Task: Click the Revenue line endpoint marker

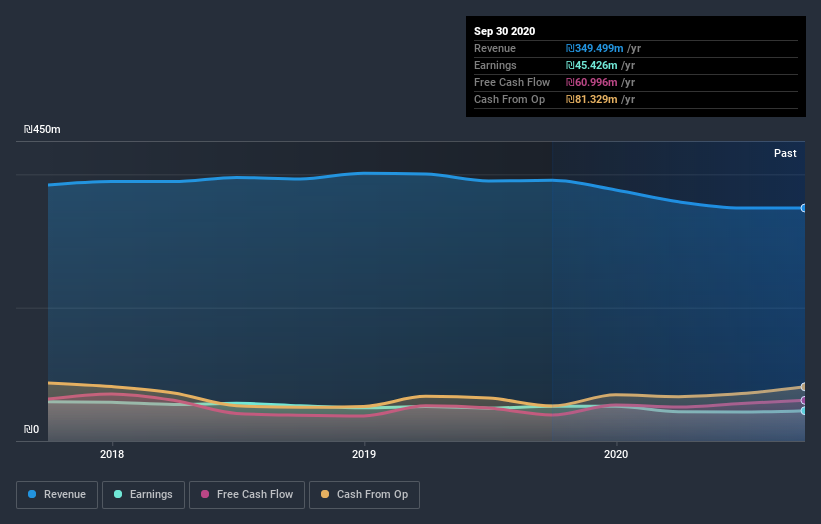Action: click(x=803, y=208)
